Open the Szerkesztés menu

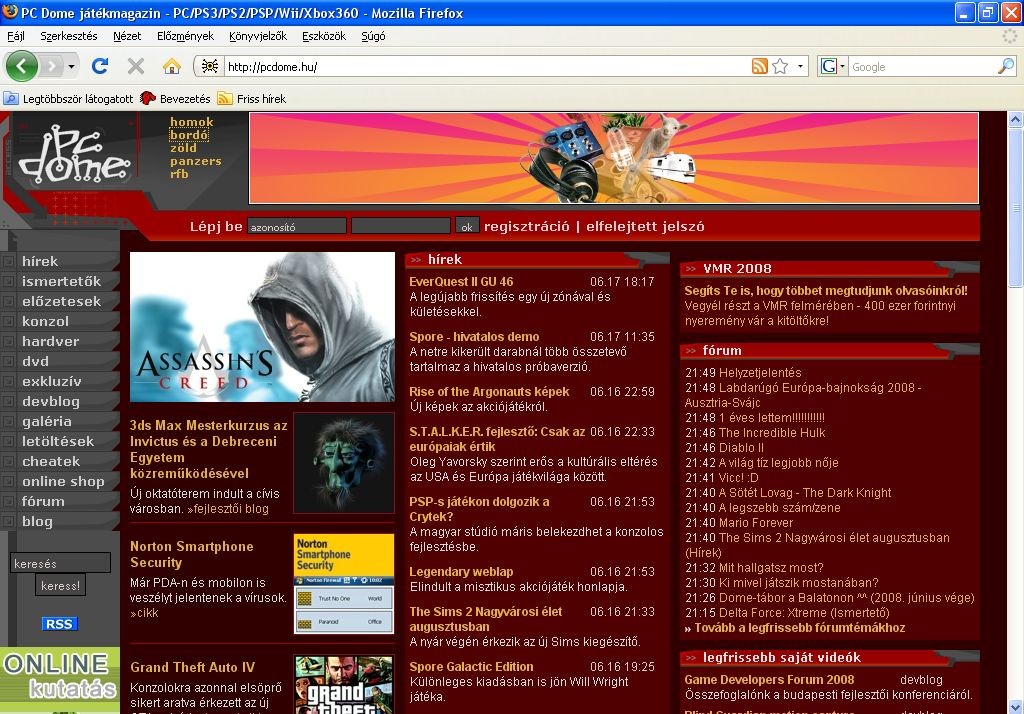69,36
